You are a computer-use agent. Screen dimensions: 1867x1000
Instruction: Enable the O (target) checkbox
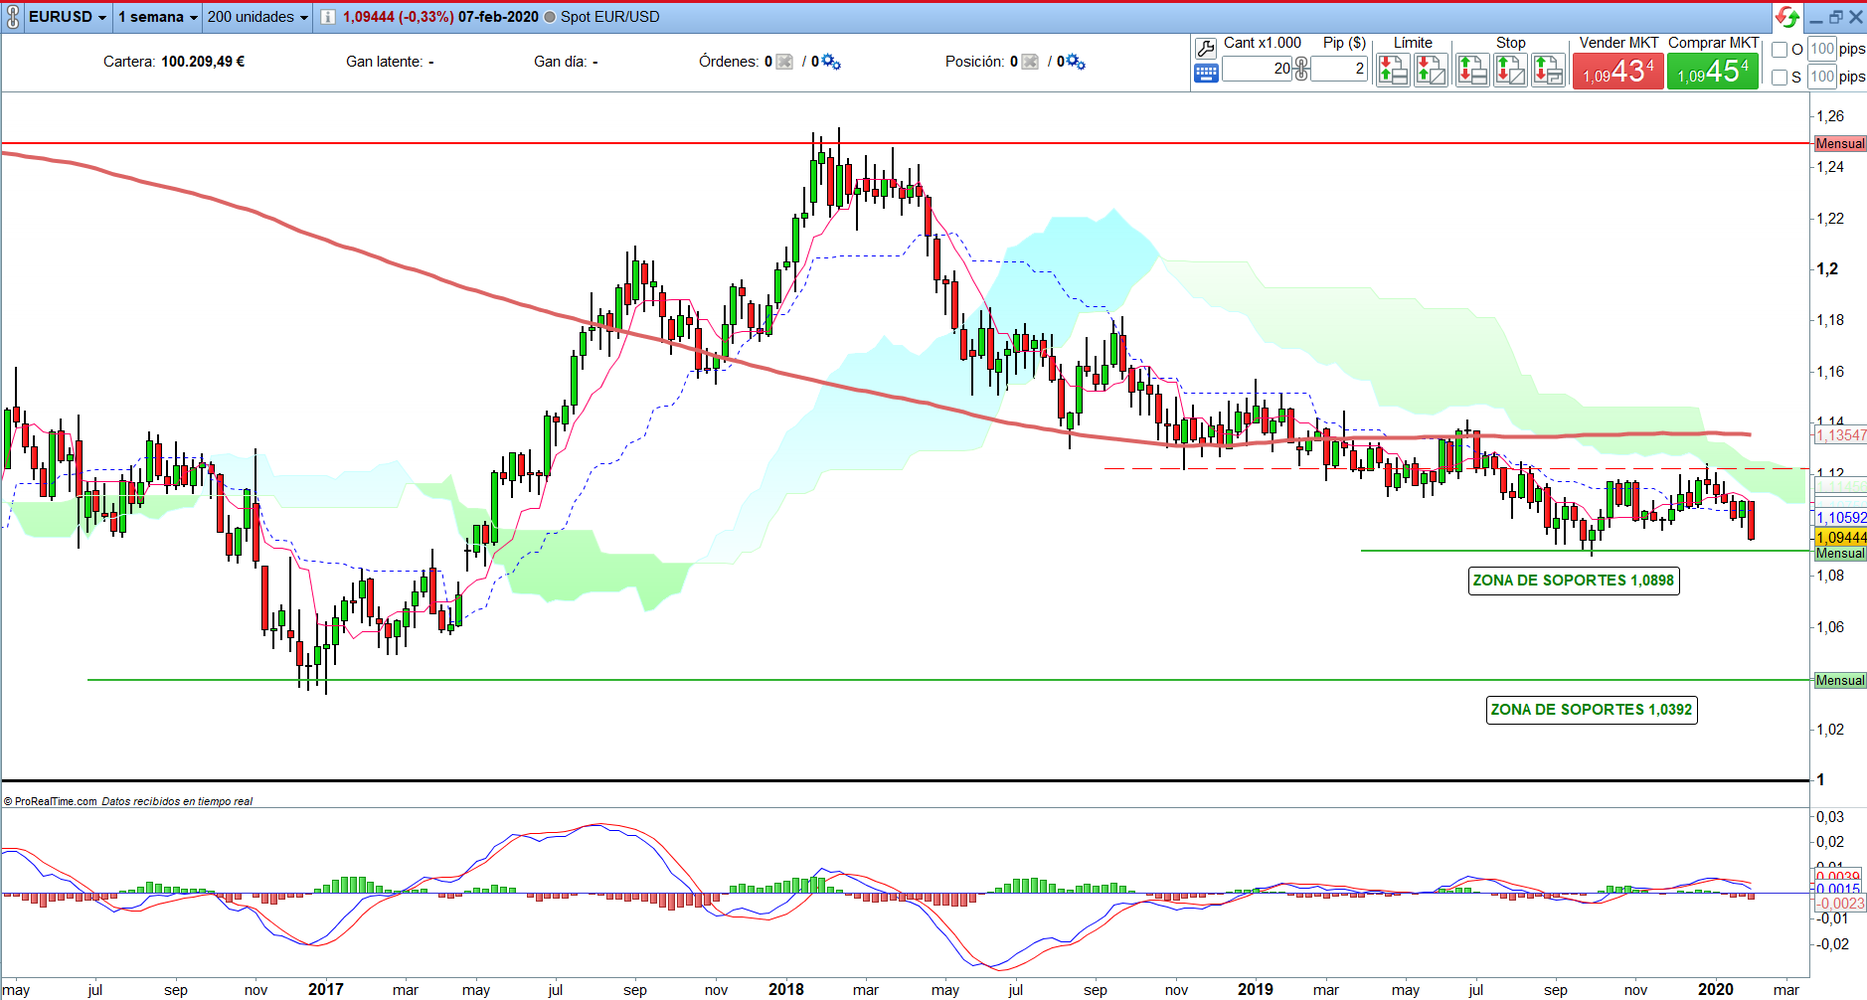(x=1780, y=49)
